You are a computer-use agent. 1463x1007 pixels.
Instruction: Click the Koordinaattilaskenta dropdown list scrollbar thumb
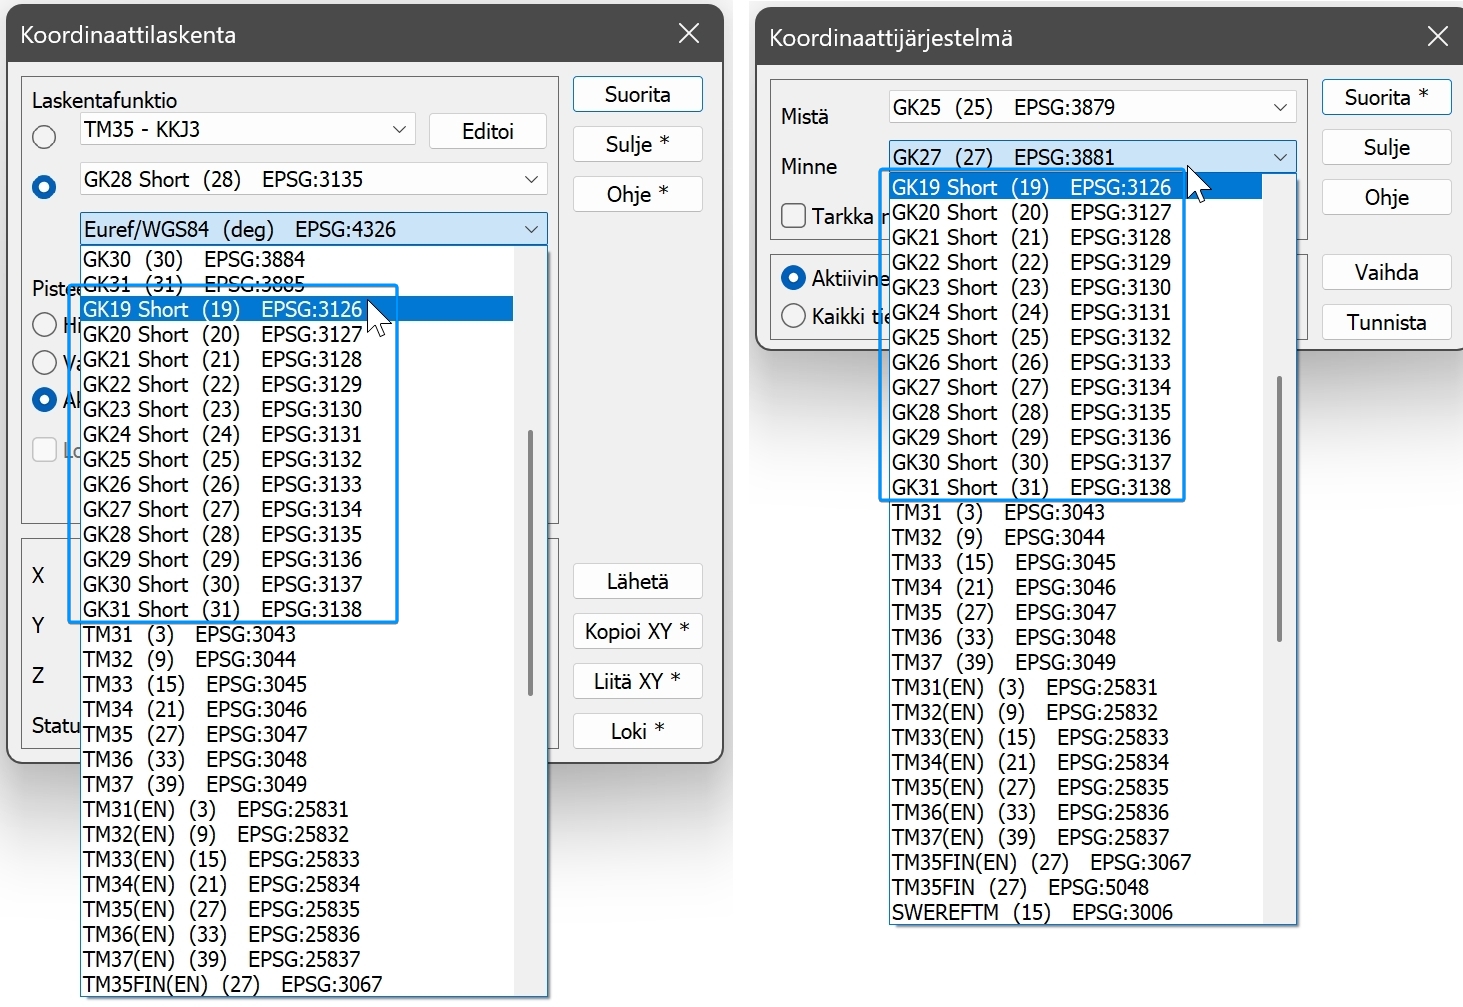click(530, 563)
